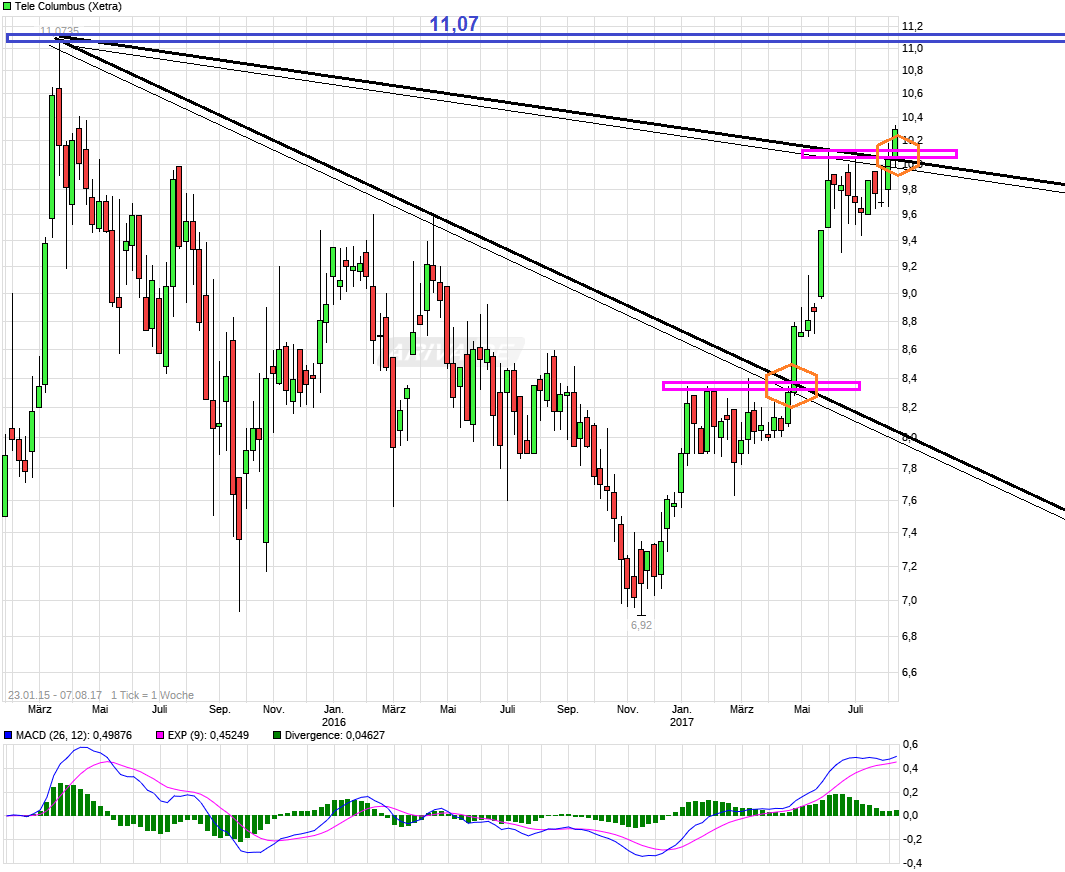Click the 2016 year label on time axis
This screenshot has height=872, width=1065.
[x=333, y=722]
